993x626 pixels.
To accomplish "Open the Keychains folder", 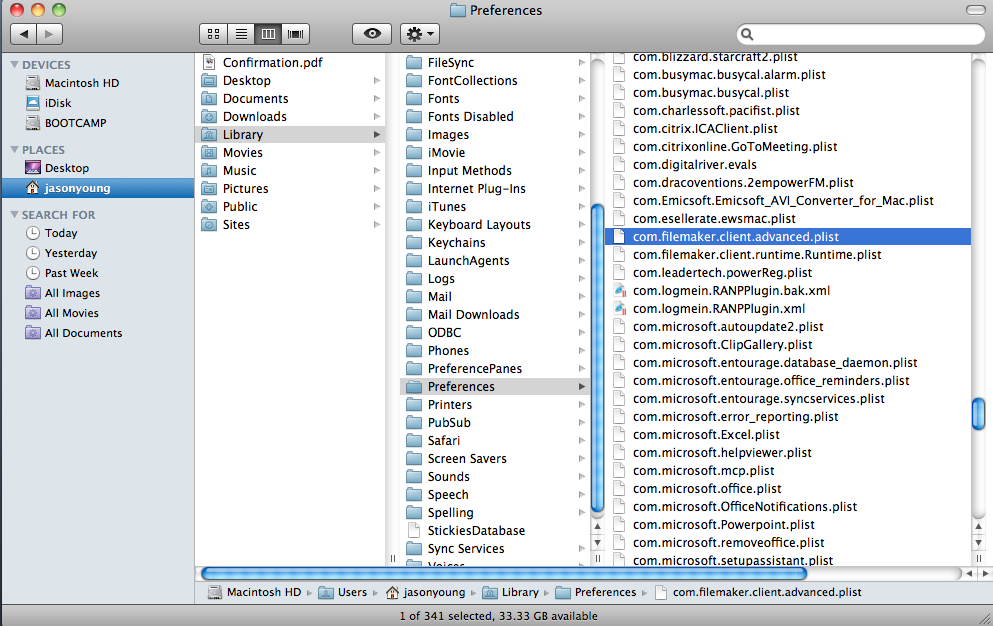I will click(456, 243).
